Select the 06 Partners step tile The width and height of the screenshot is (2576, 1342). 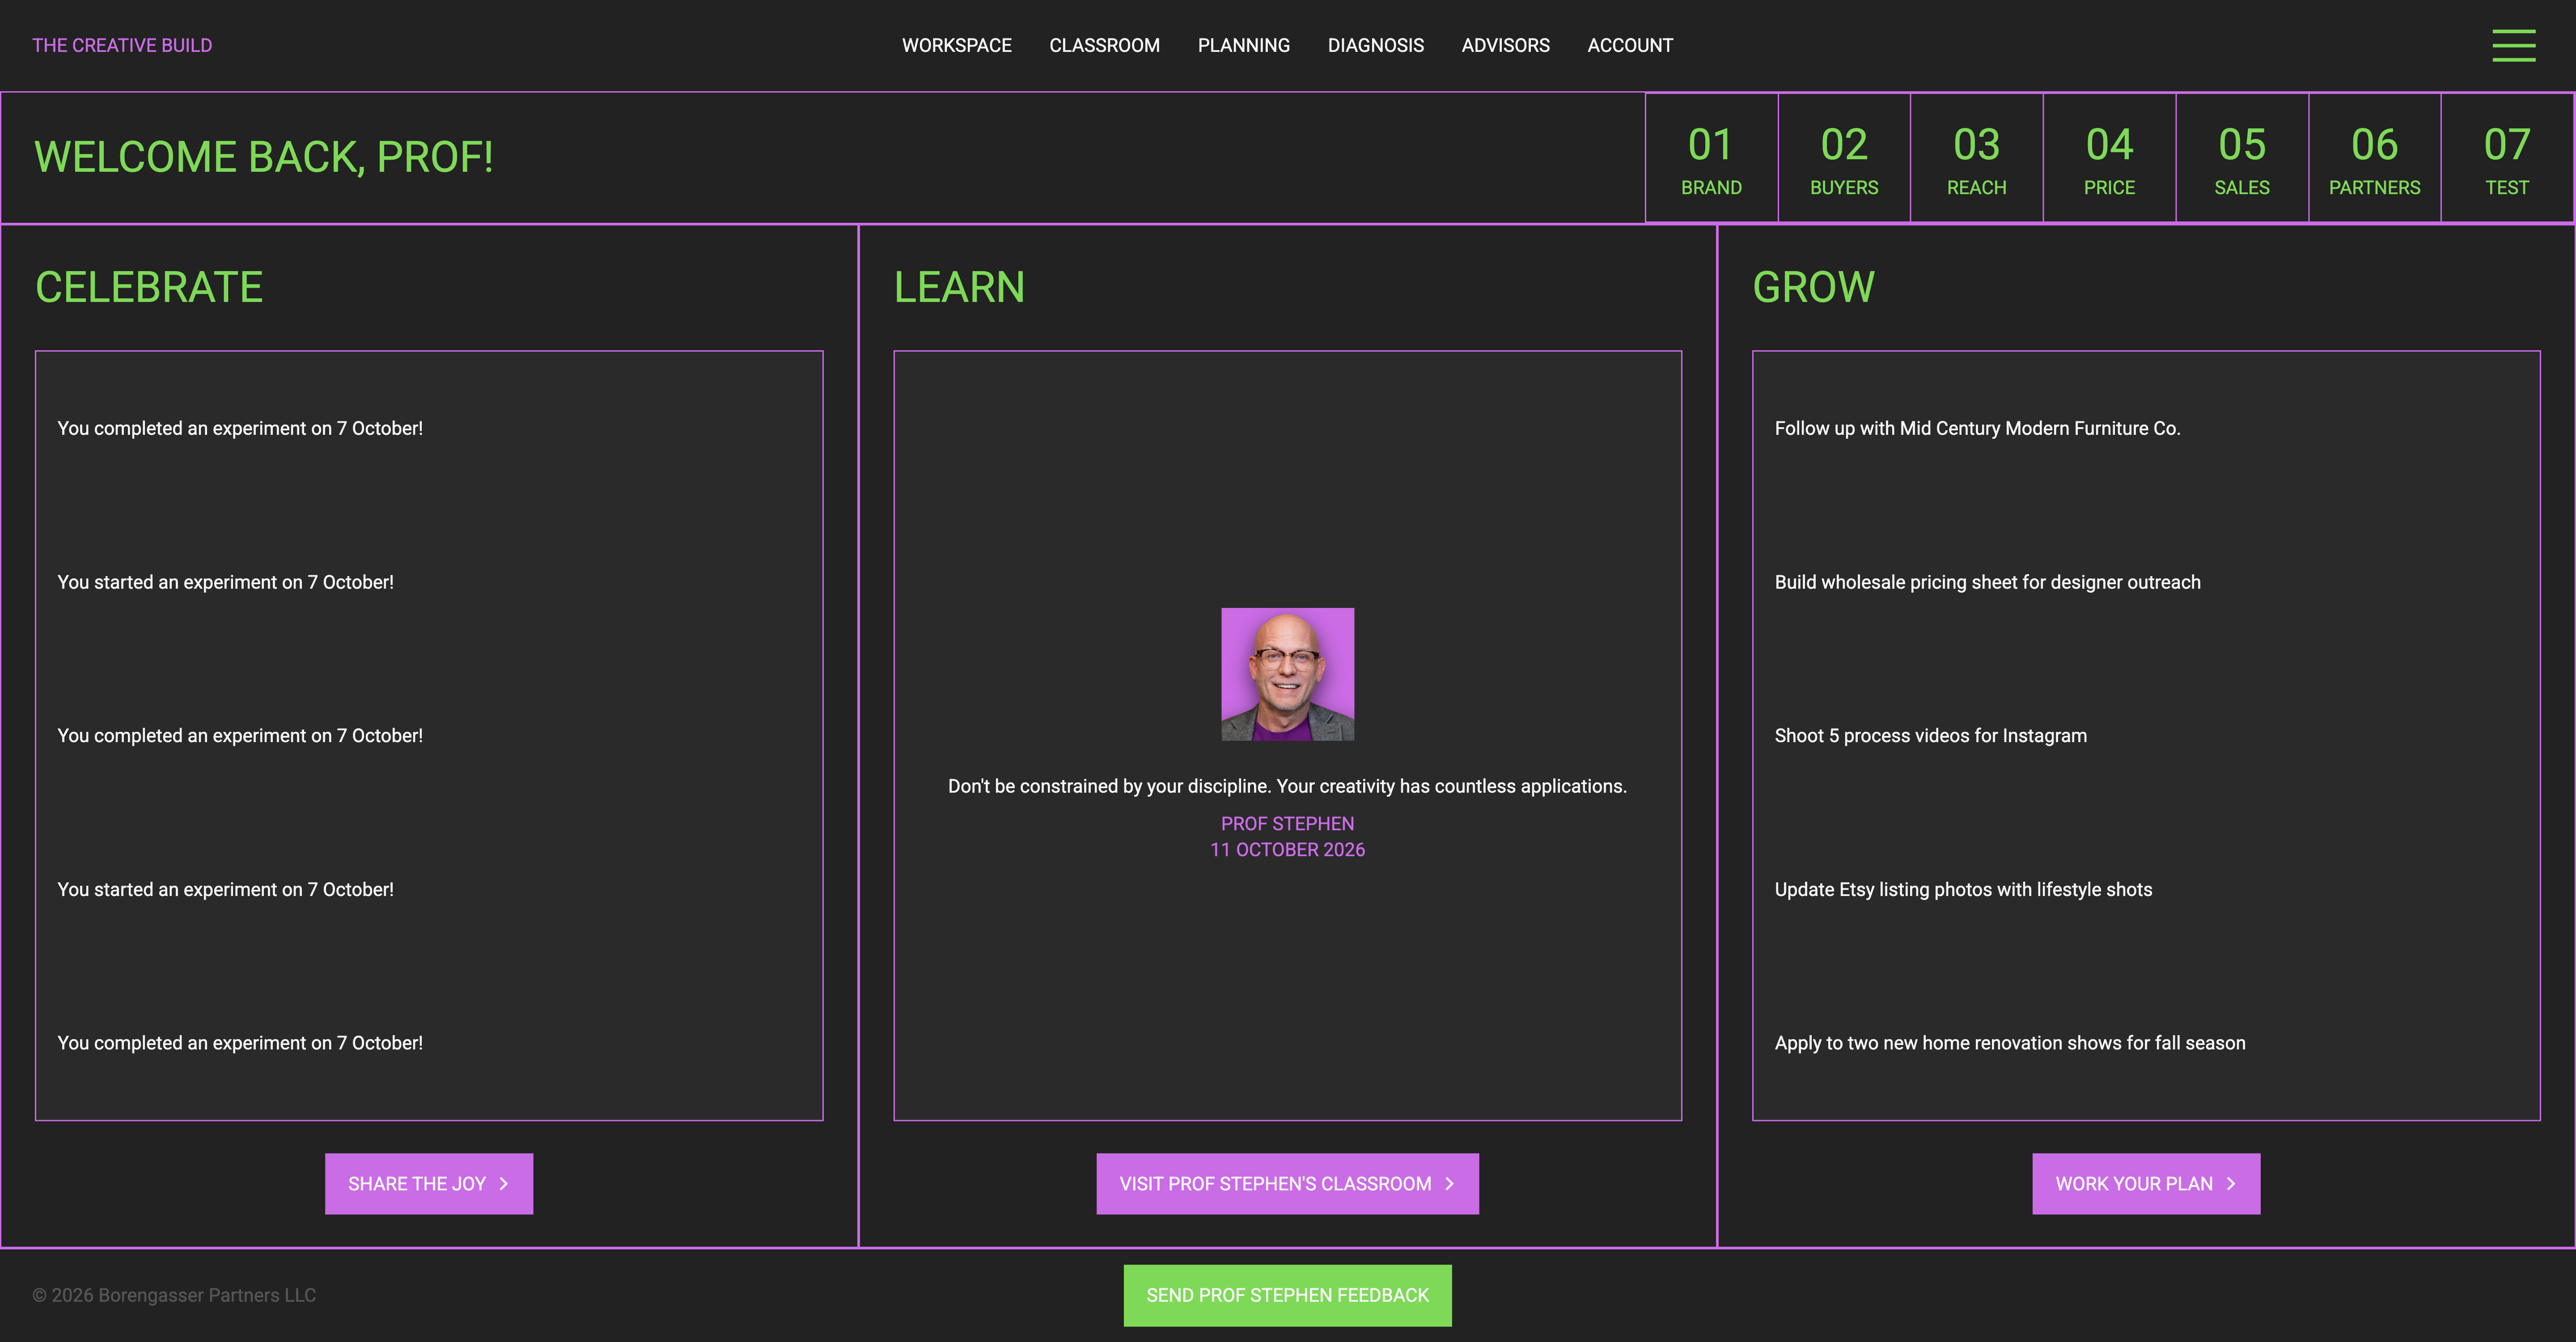click(2374, 158)
